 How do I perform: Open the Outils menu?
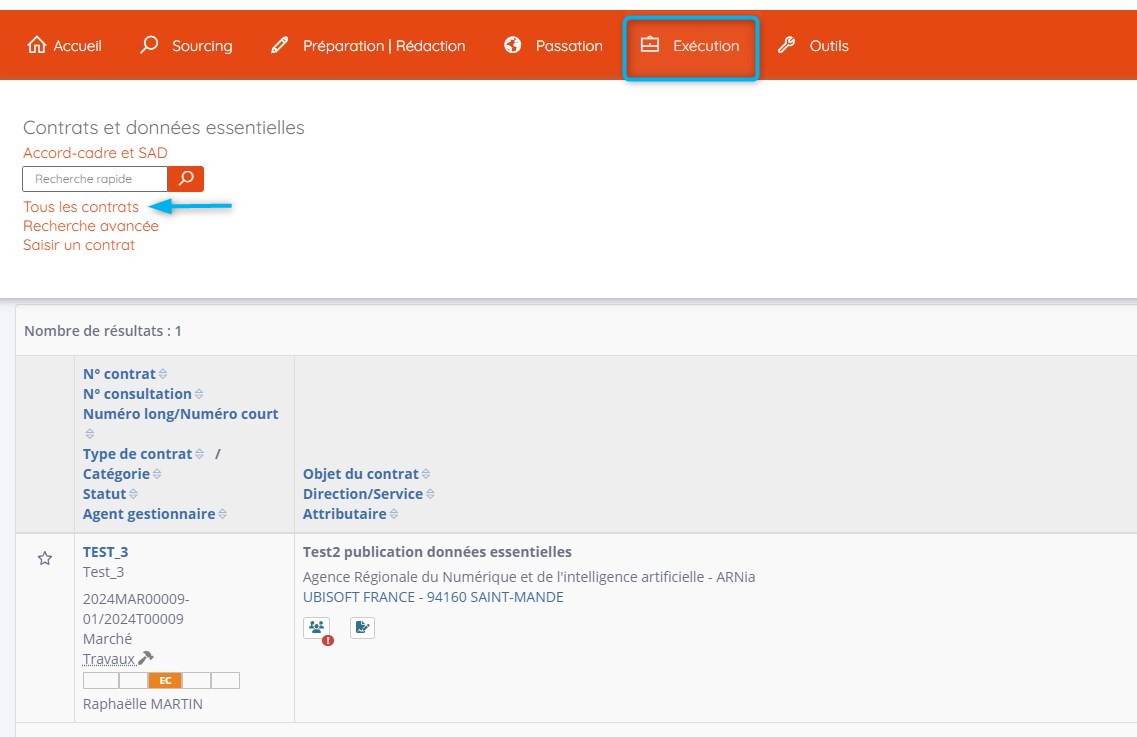click(x=813, y=46)
